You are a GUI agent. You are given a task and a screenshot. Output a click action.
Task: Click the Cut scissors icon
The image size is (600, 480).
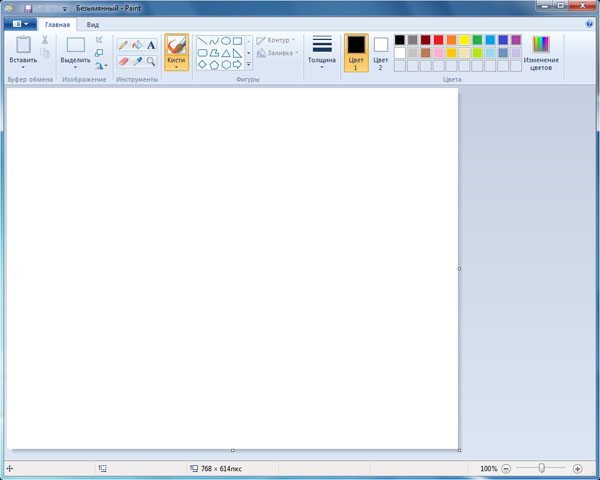(x=45, y=40)
